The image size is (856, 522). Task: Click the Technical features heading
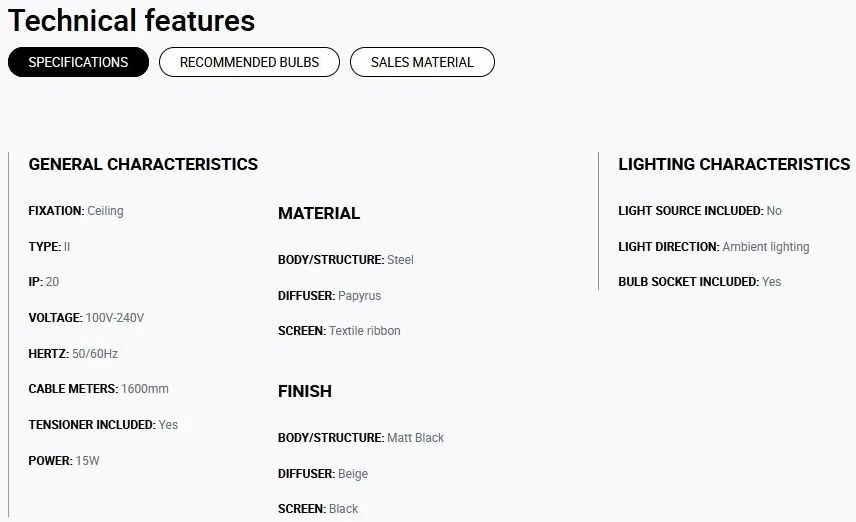[132, 21]
